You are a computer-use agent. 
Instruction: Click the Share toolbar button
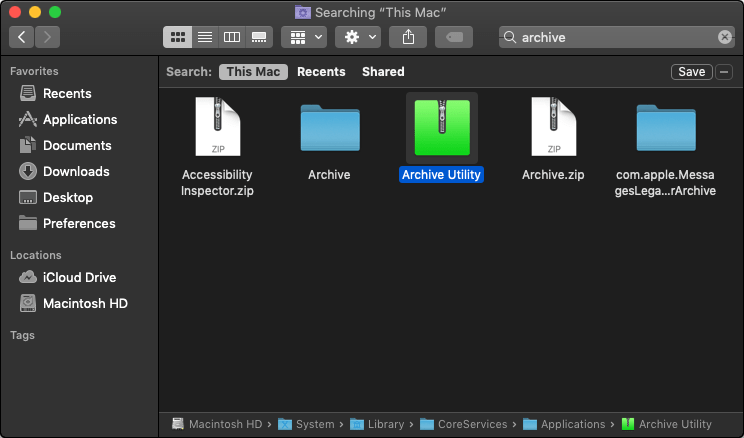(408, 37)
